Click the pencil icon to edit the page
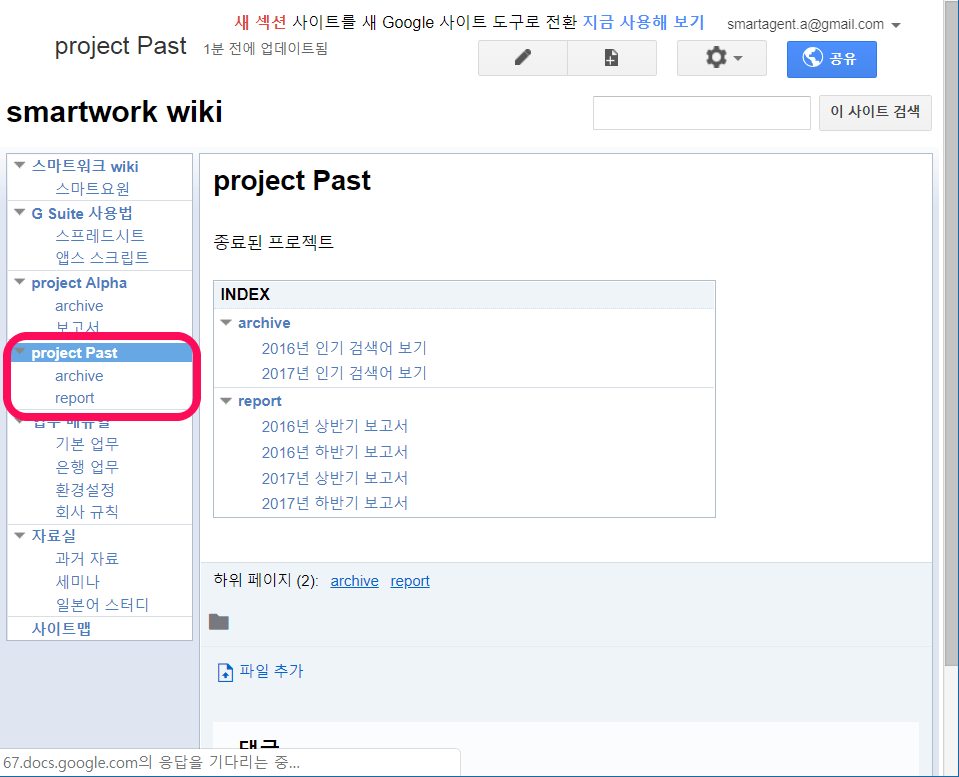This screenshot has width=959, height=777. point(521,57)
